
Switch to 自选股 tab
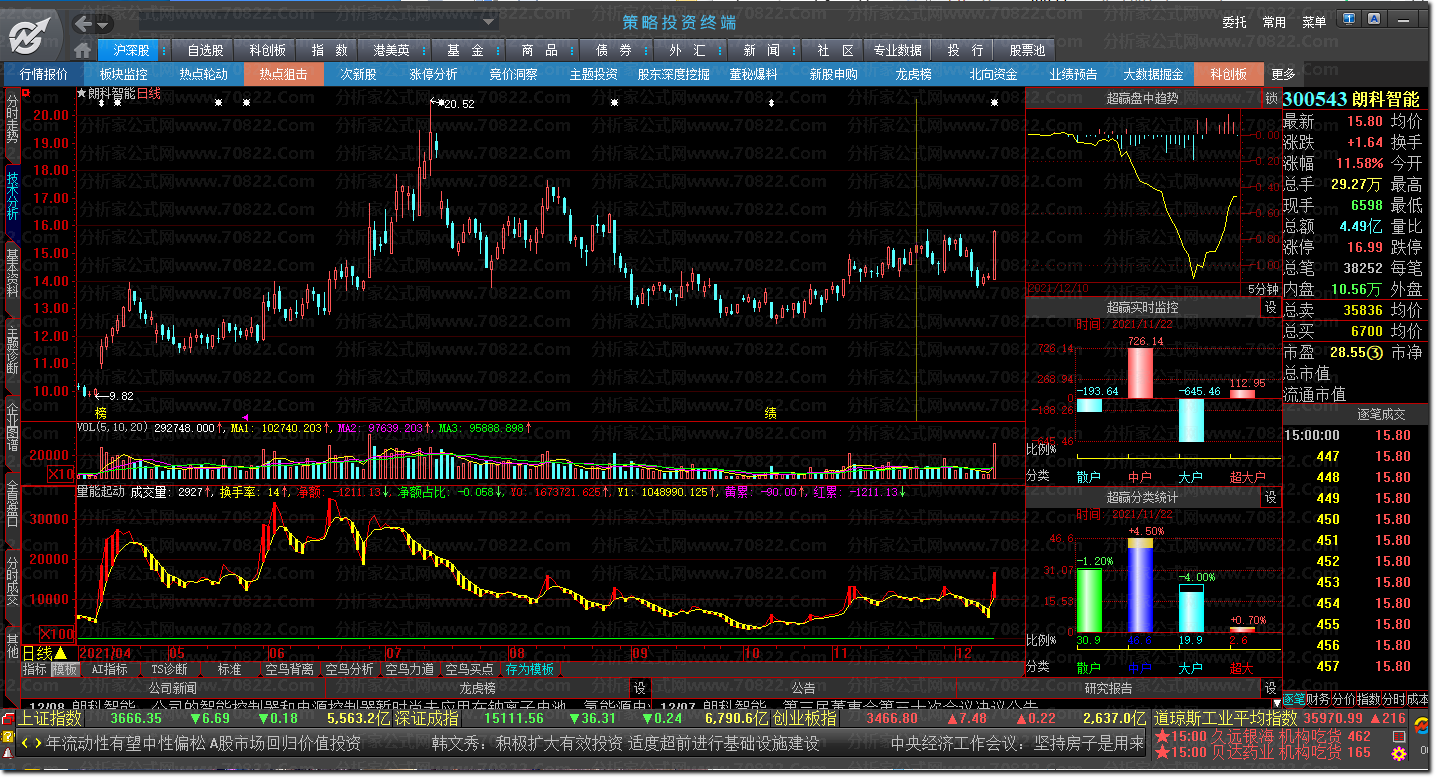205,50
